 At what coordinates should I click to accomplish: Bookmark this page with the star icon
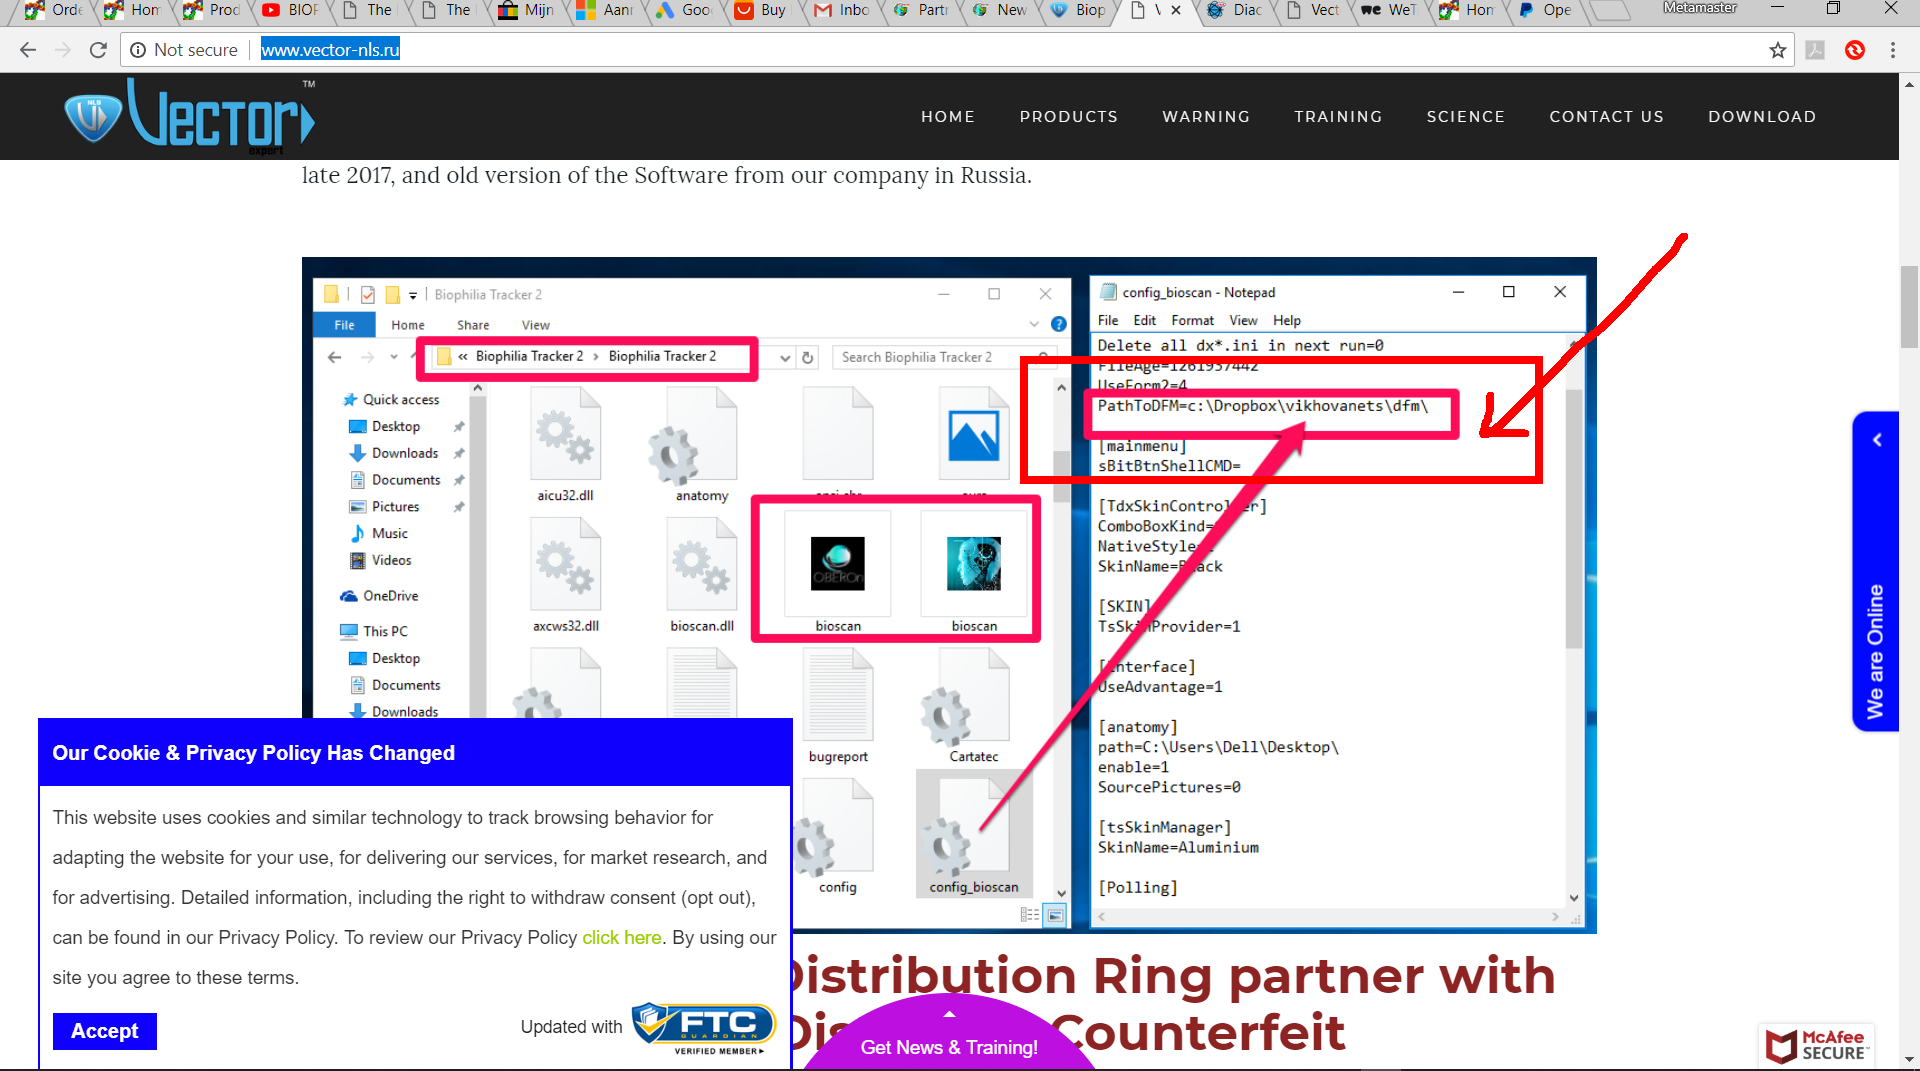(x=1777, y=50)
